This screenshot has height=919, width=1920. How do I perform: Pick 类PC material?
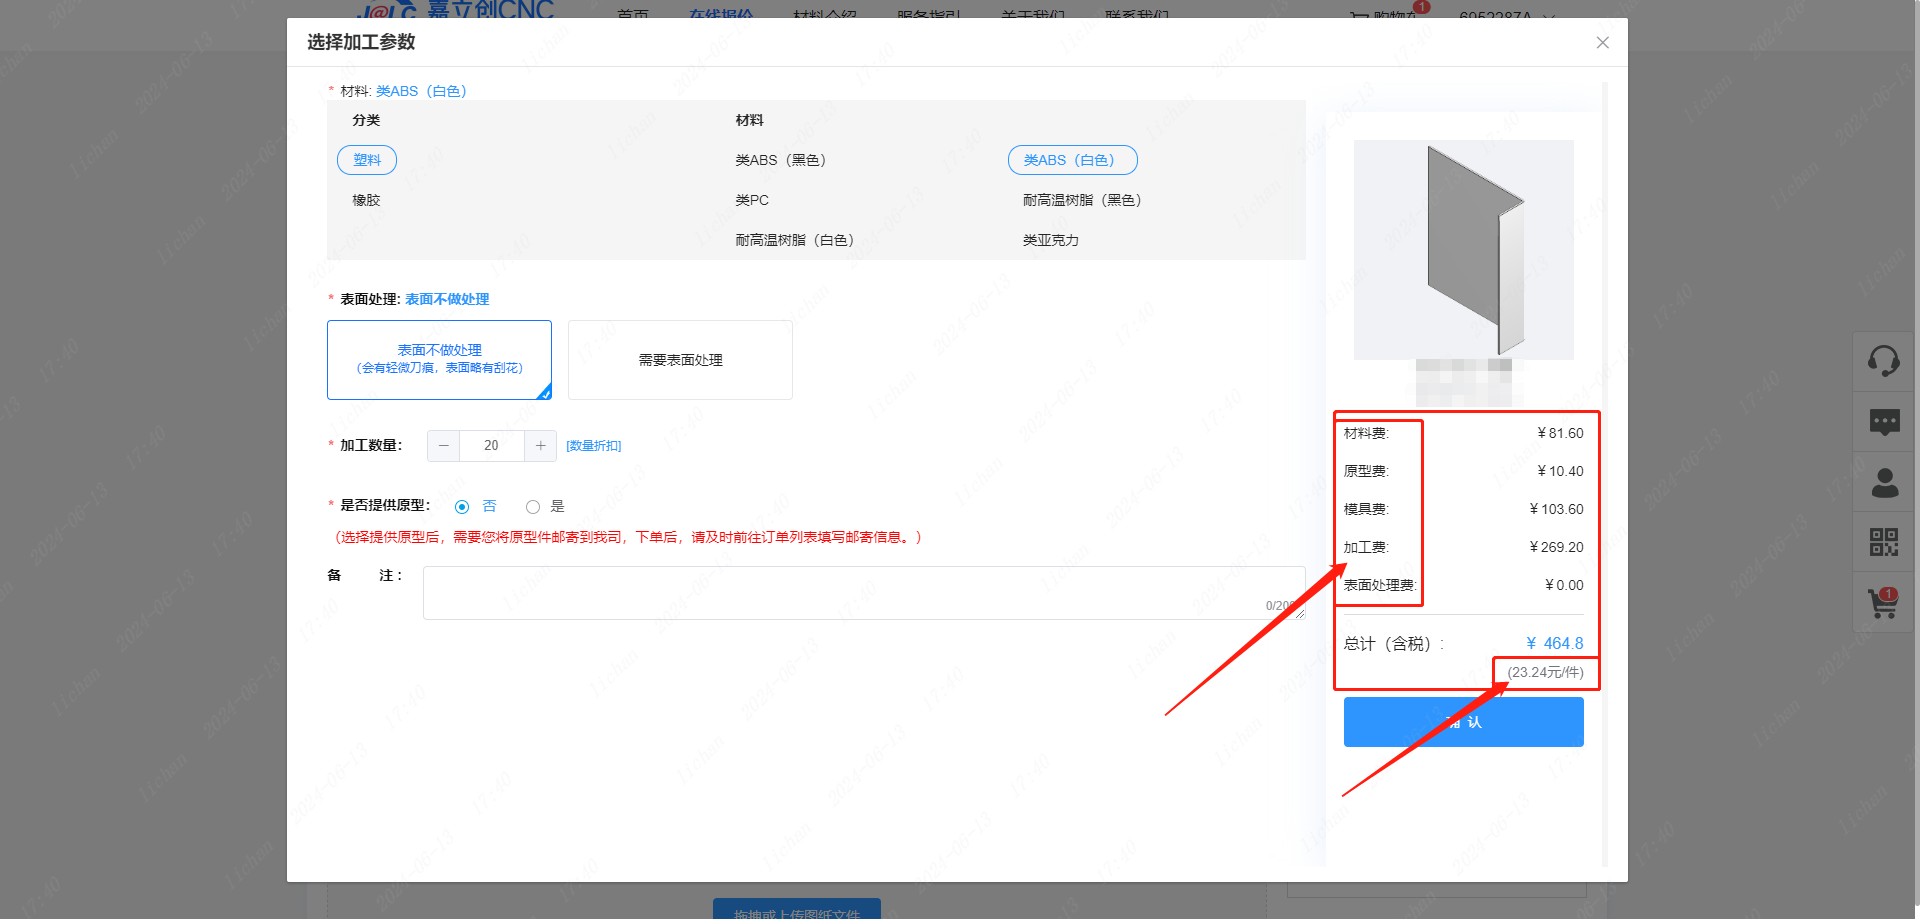coord(752,200)
